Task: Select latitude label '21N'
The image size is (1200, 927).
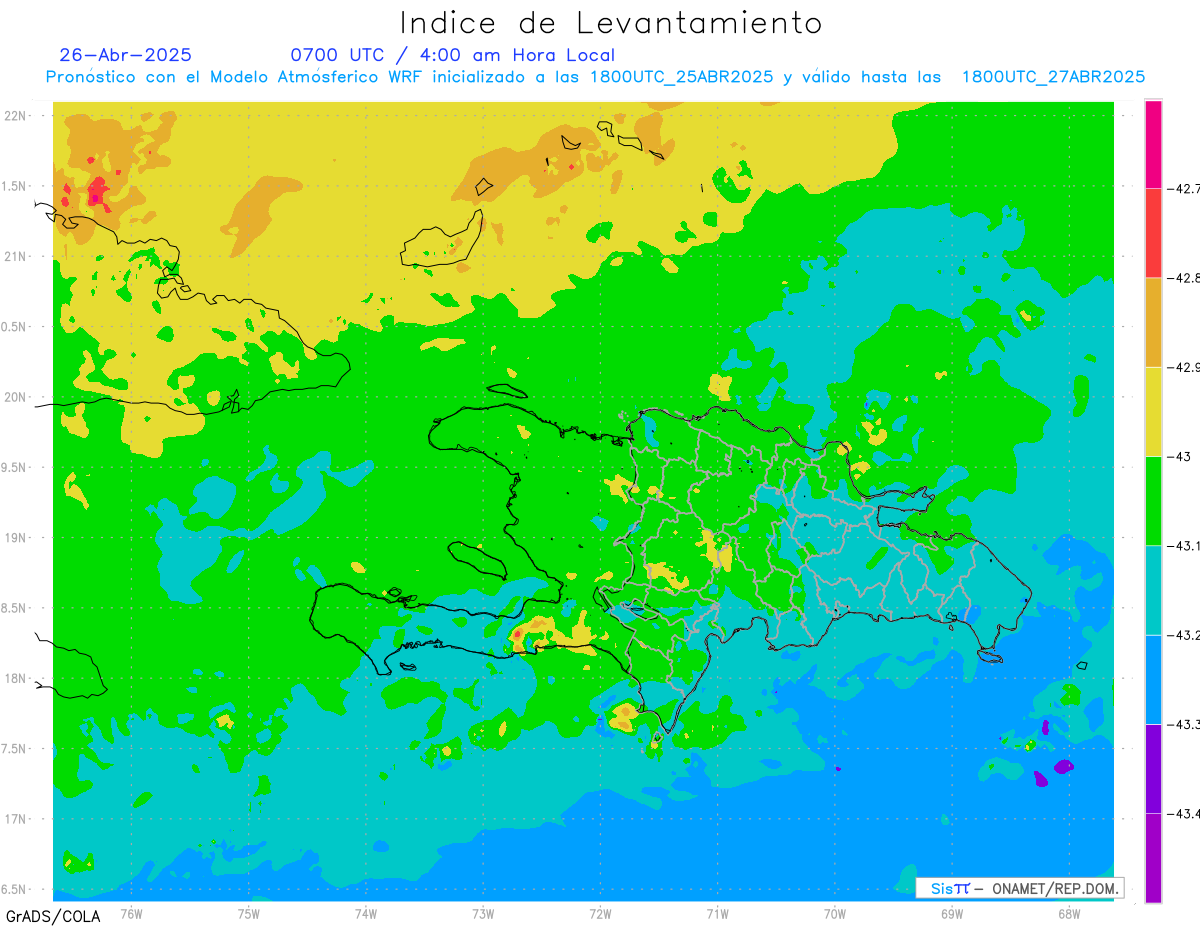Action: tap(16, 257)
